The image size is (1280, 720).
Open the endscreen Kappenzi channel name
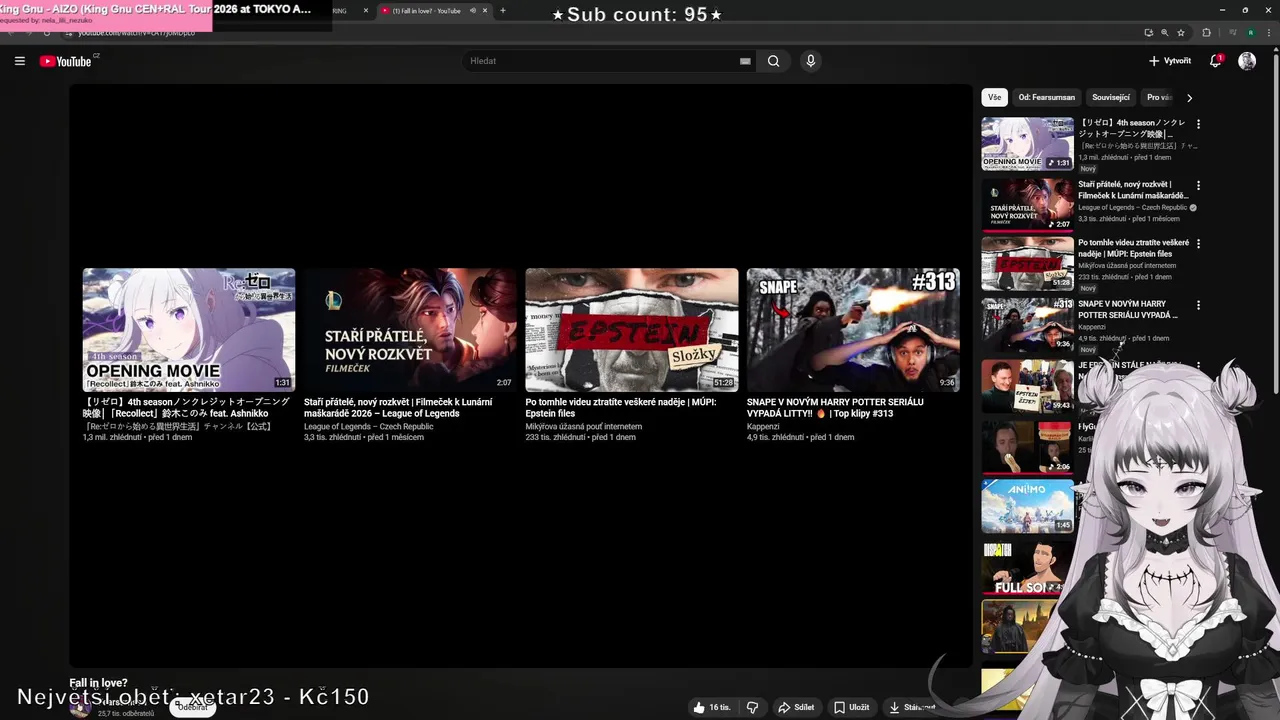763,427
